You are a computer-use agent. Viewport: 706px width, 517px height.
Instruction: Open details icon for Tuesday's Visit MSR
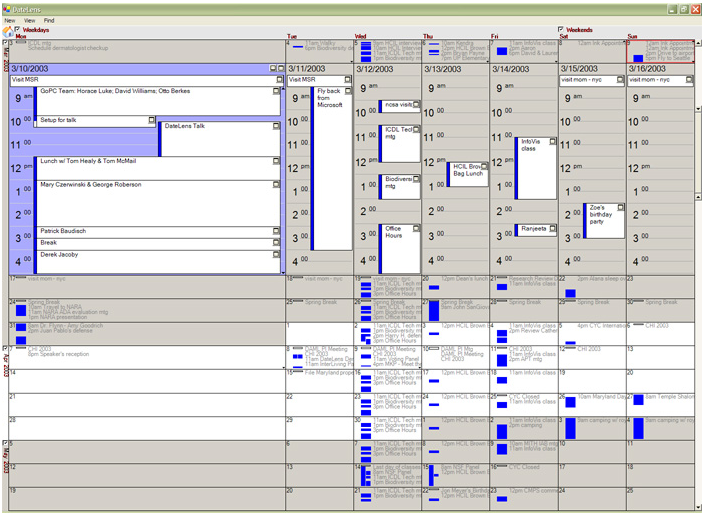pos(348,80)
